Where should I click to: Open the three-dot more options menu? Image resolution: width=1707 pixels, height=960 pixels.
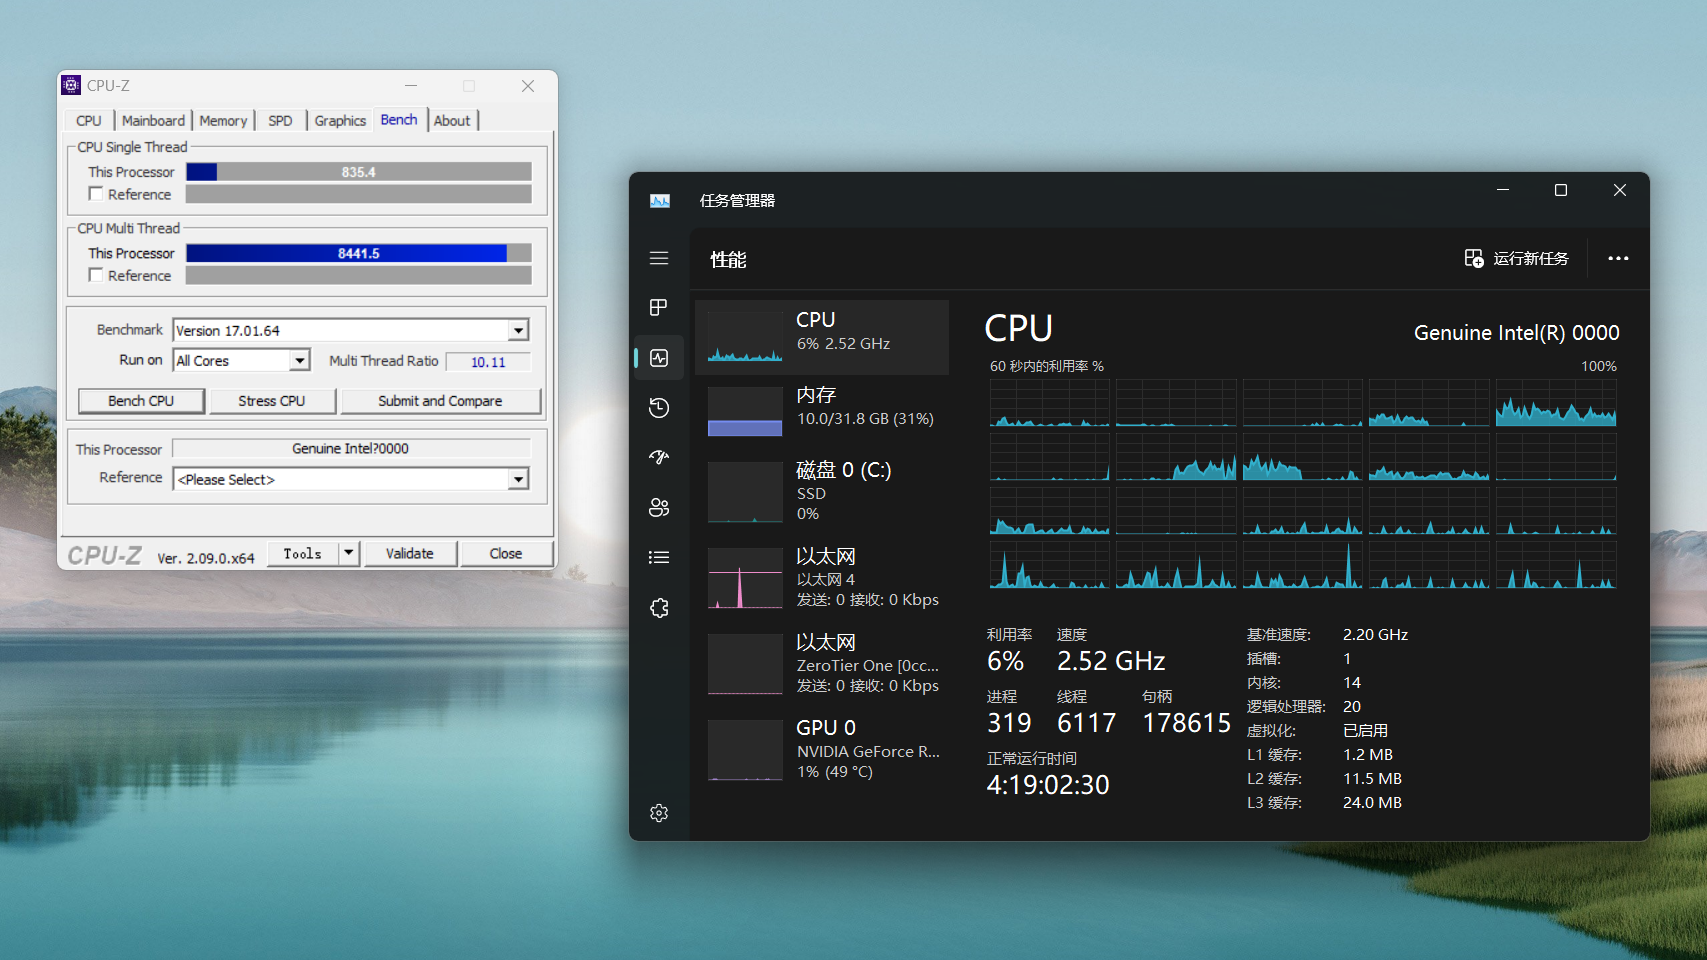coord(1618,258)
